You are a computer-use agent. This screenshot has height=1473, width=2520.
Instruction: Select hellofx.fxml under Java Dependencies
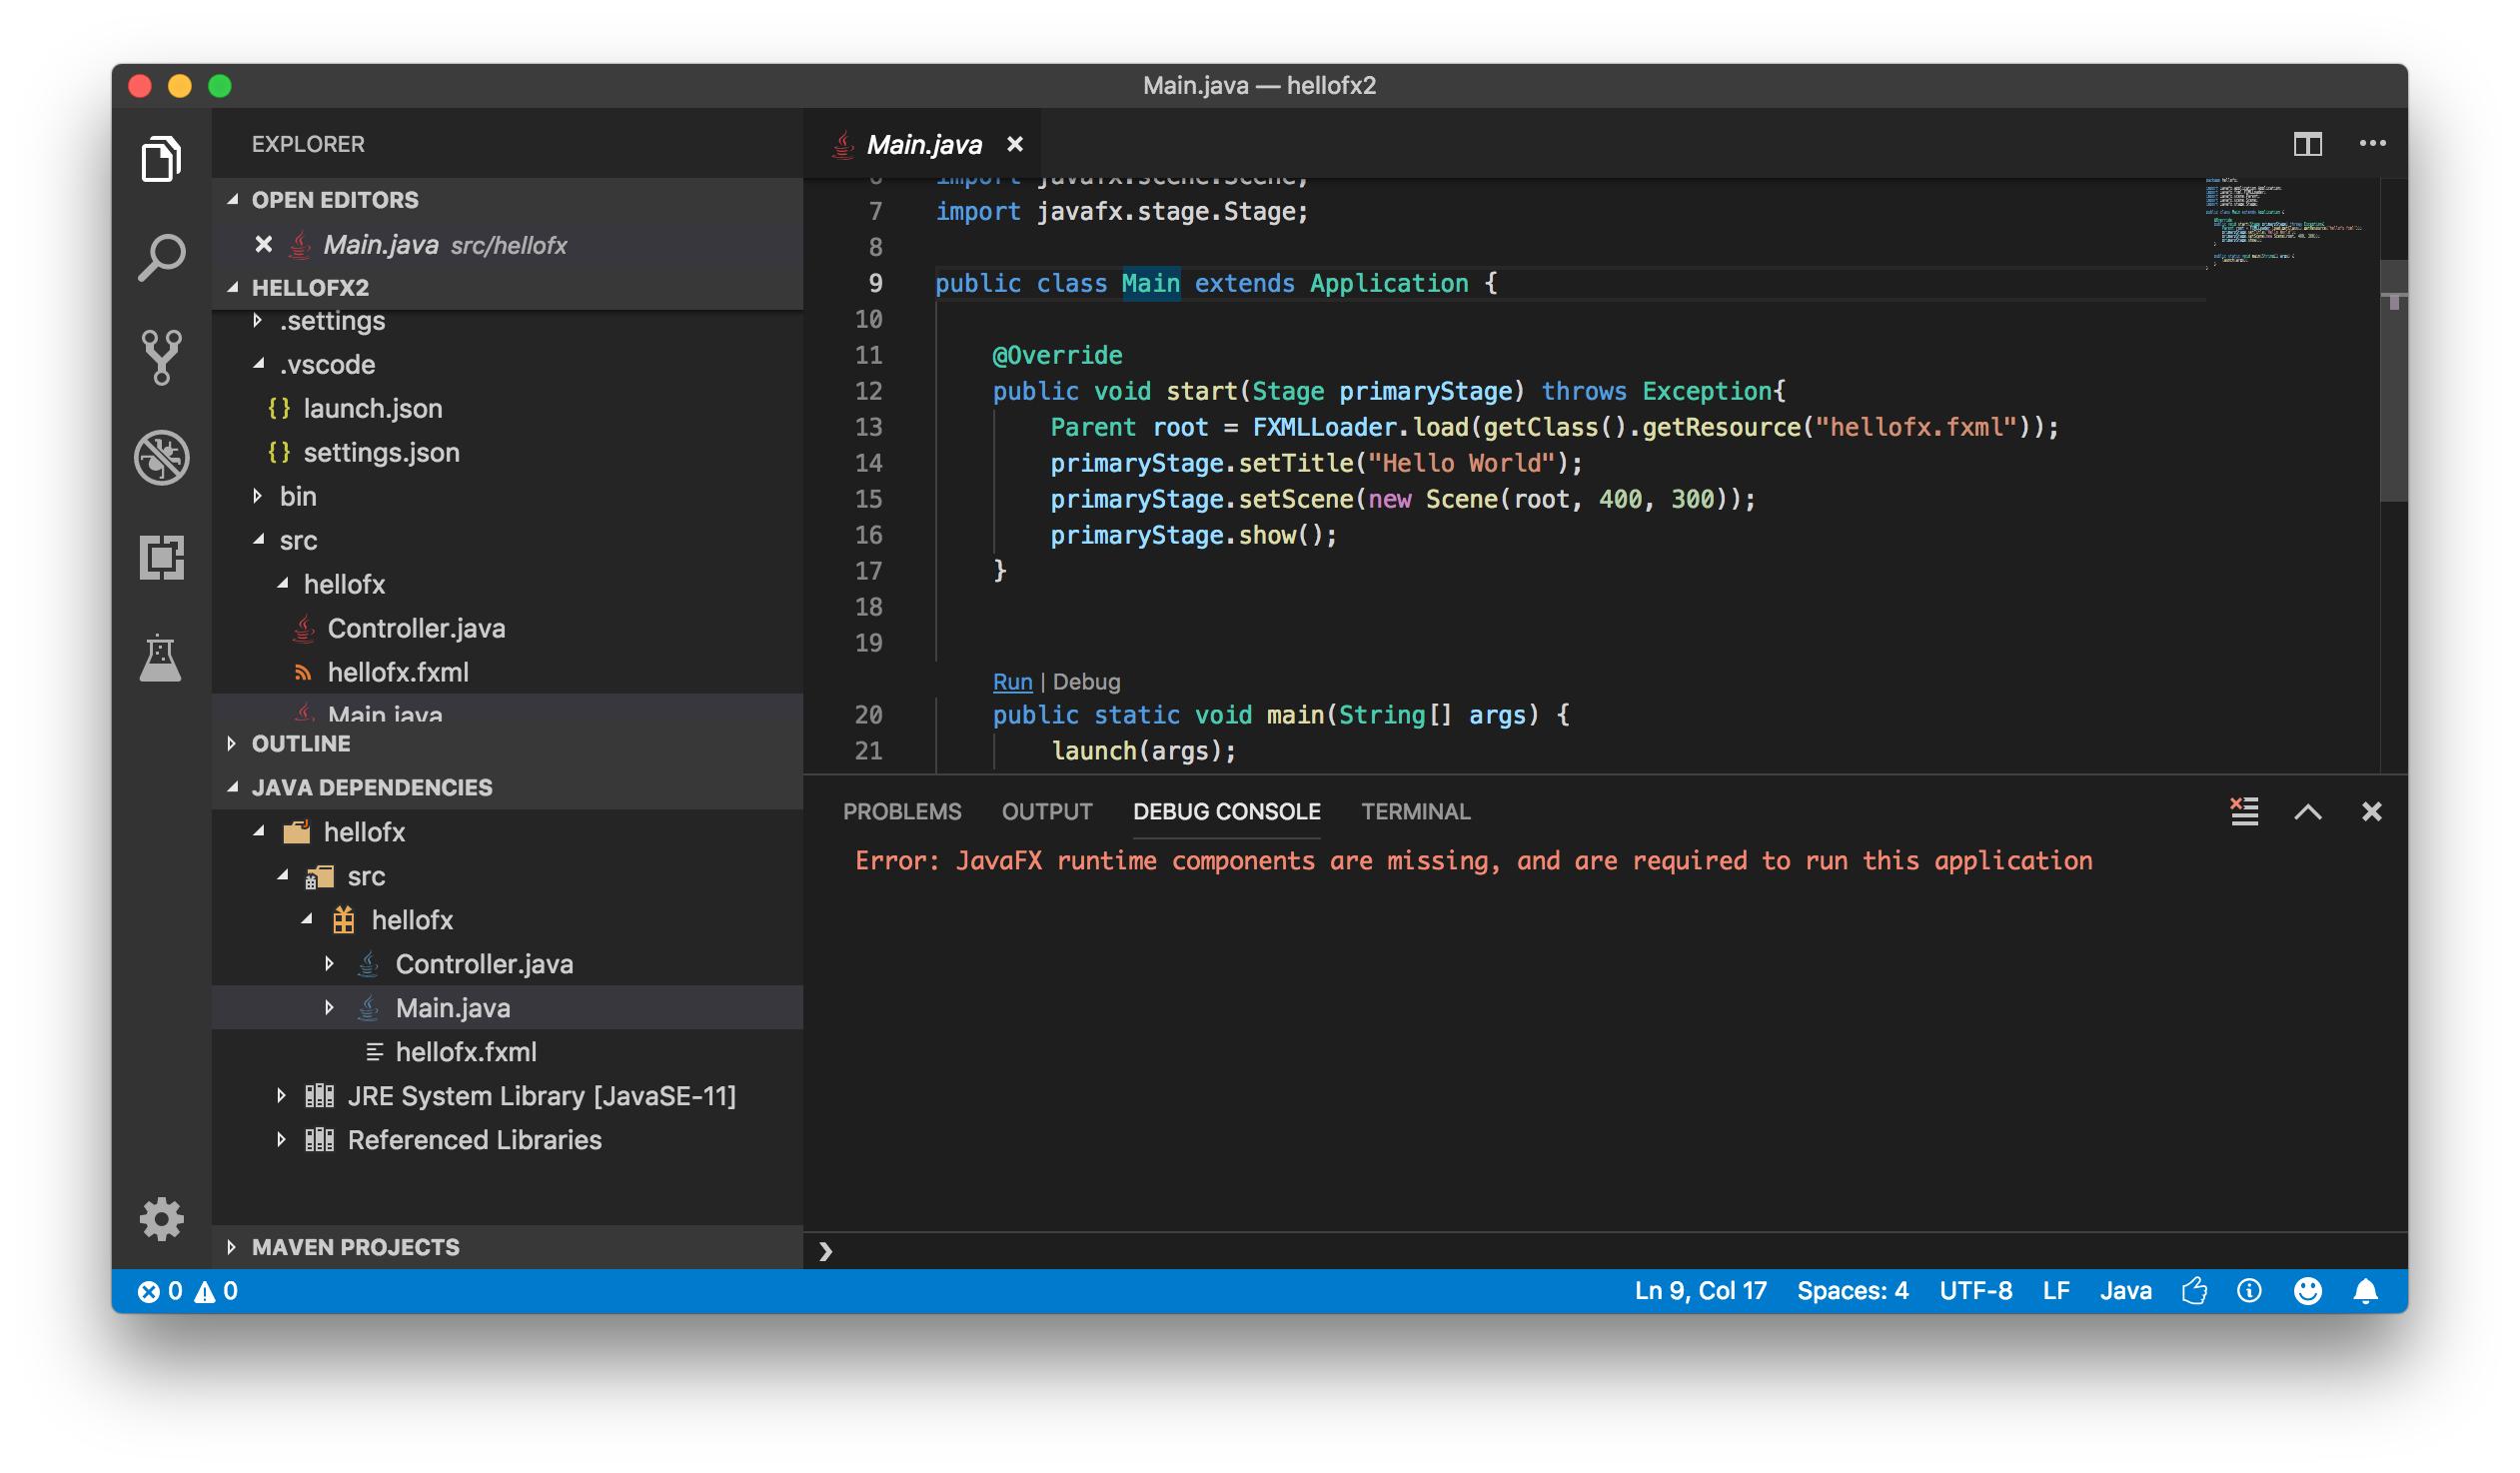tap(507, 1052)
